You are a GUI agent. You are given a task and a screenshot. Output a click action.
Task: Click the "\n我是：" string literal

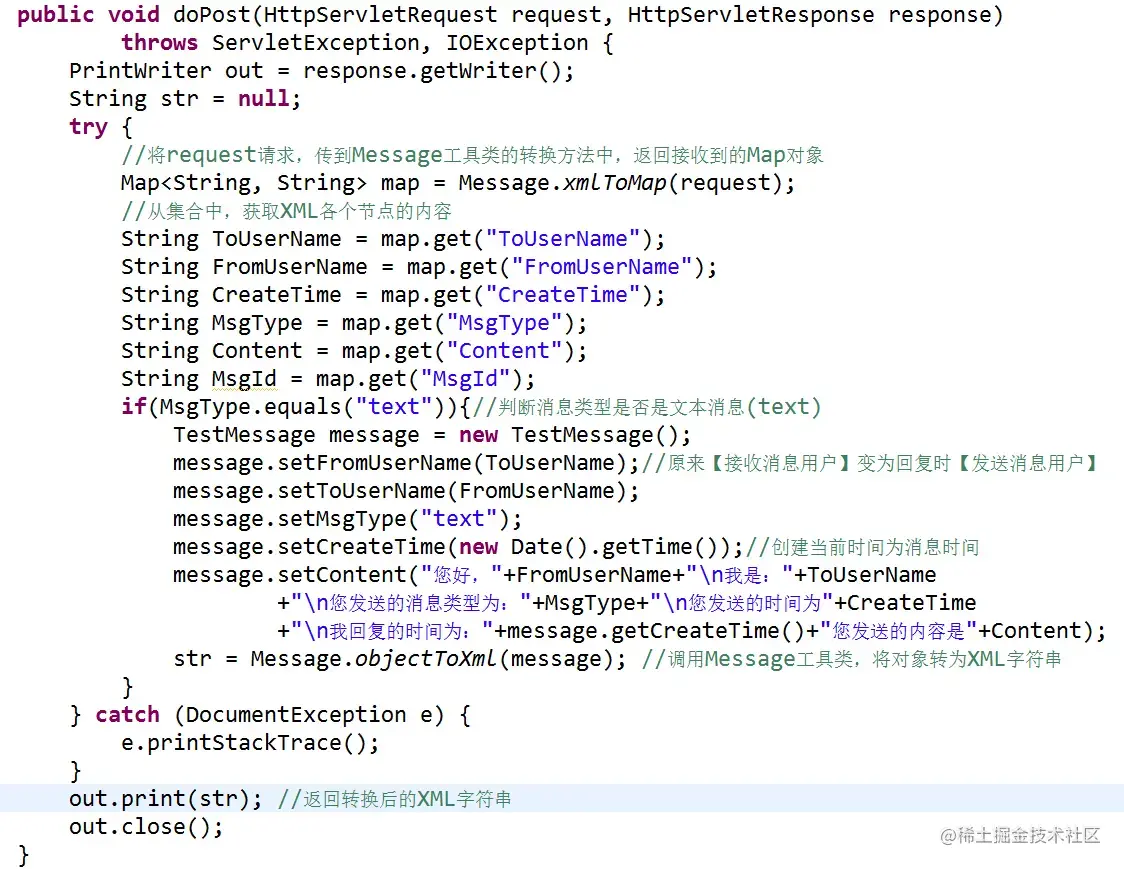pyautogui.click(x=740, y=574)
